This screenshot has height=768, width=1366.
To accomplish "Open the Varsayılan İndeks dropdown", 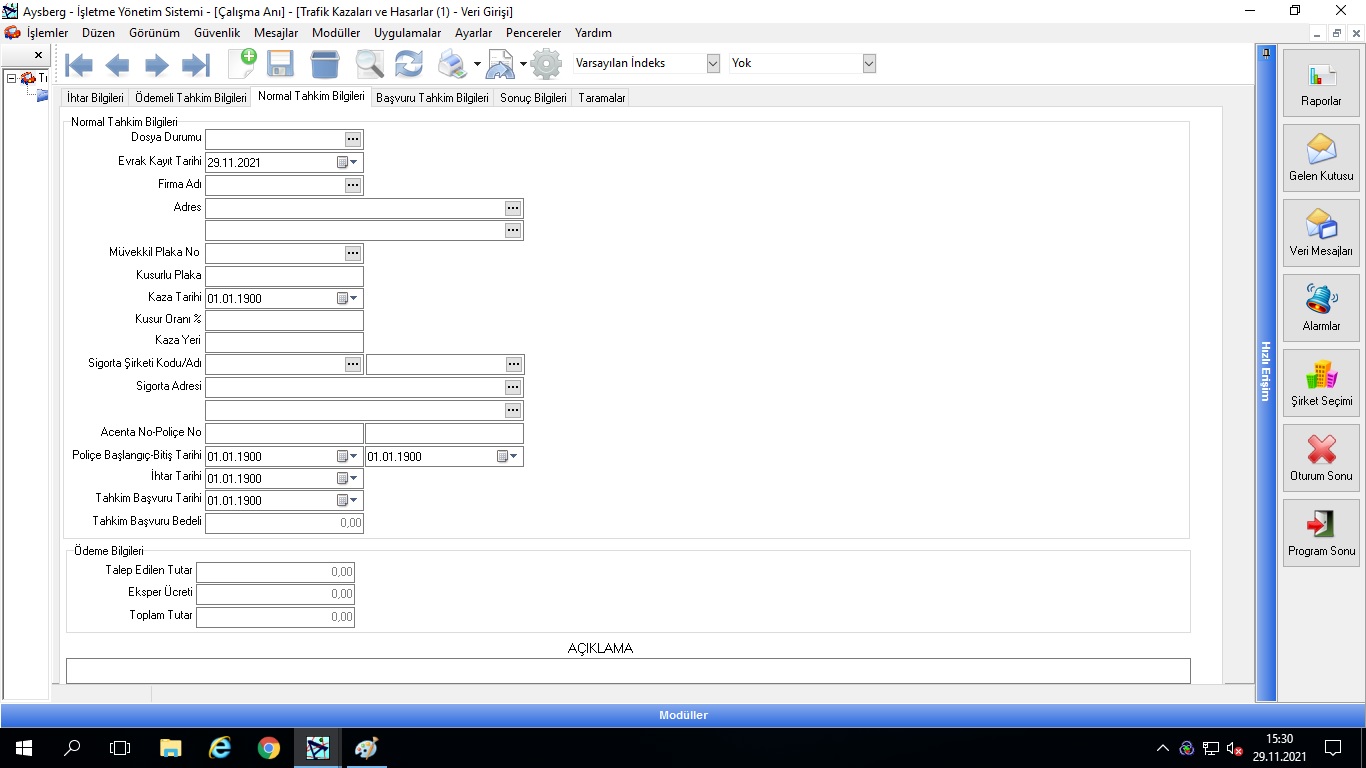I will (x=713, y=63).
